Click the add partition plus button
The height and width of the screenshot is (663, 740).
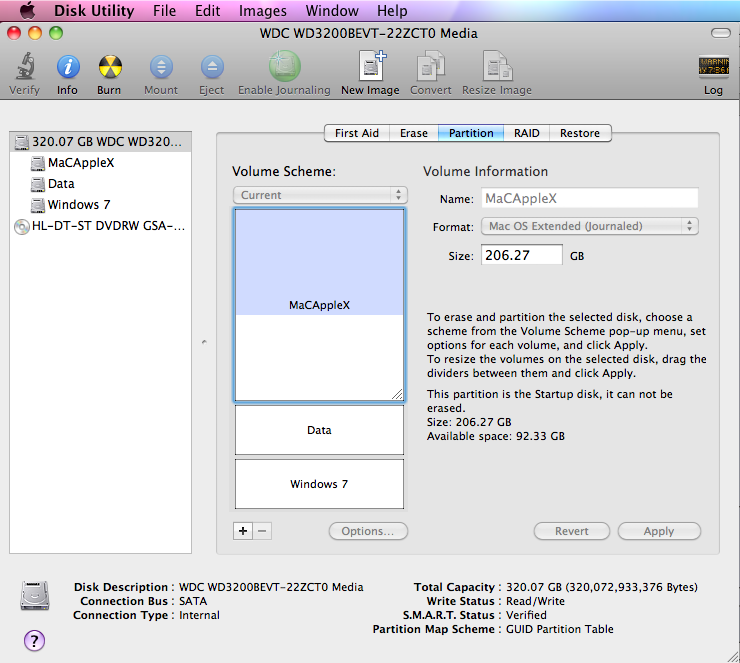tap(243, 531)
